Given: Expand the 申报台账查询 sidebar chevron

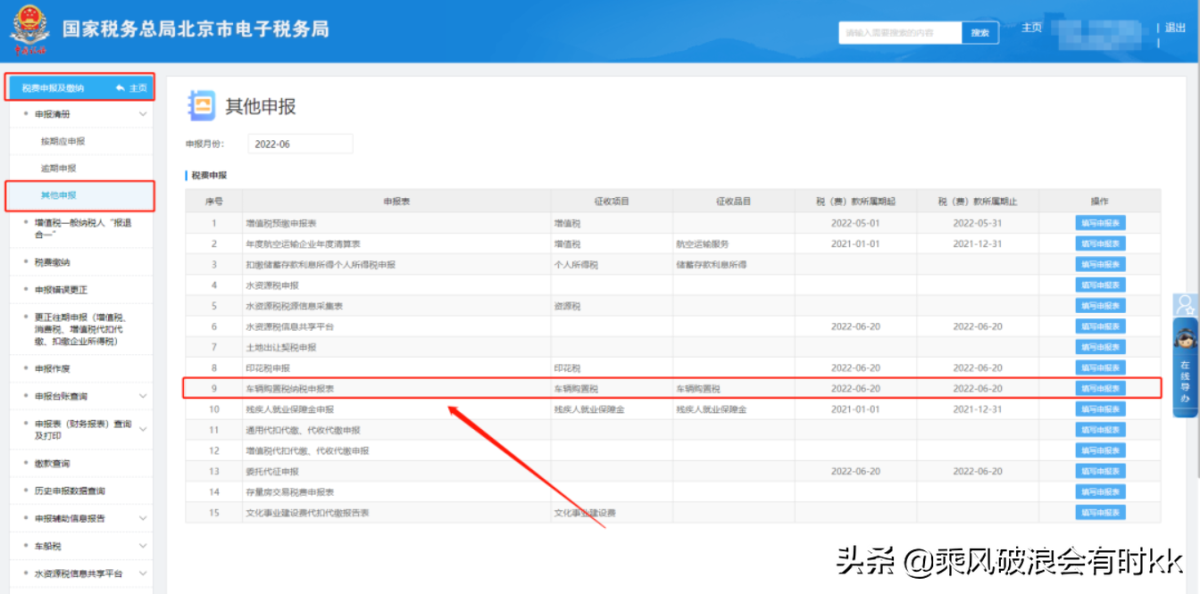Looking at the screenshot, I should (143, 397).
